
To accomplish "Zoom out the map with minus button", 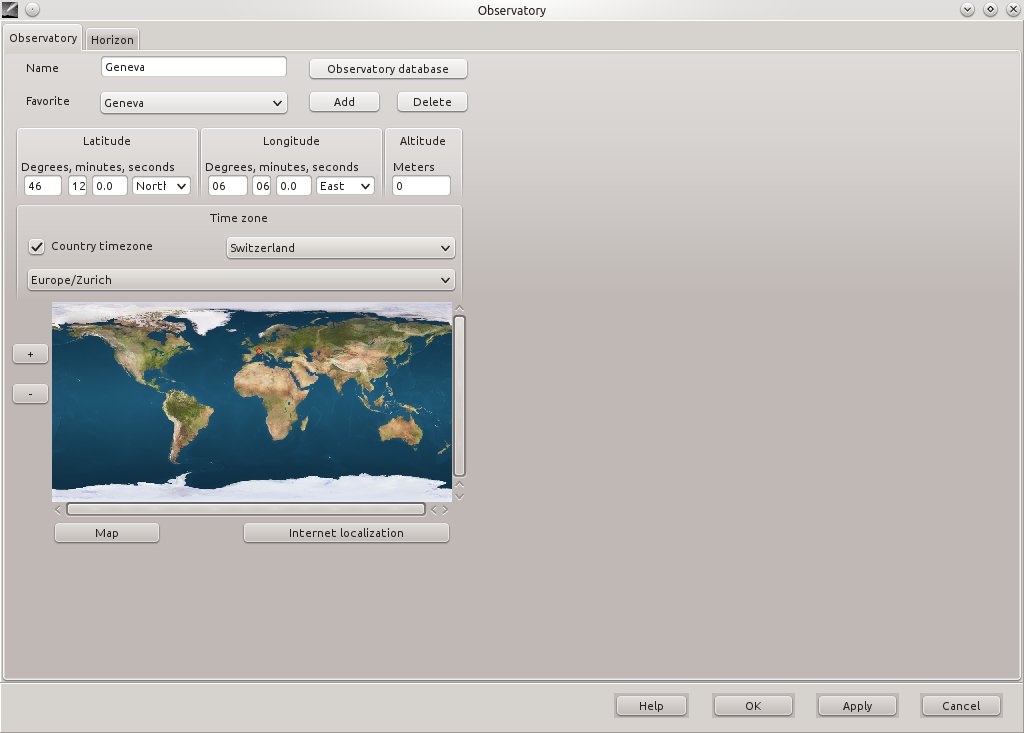I will pos(31,394).
